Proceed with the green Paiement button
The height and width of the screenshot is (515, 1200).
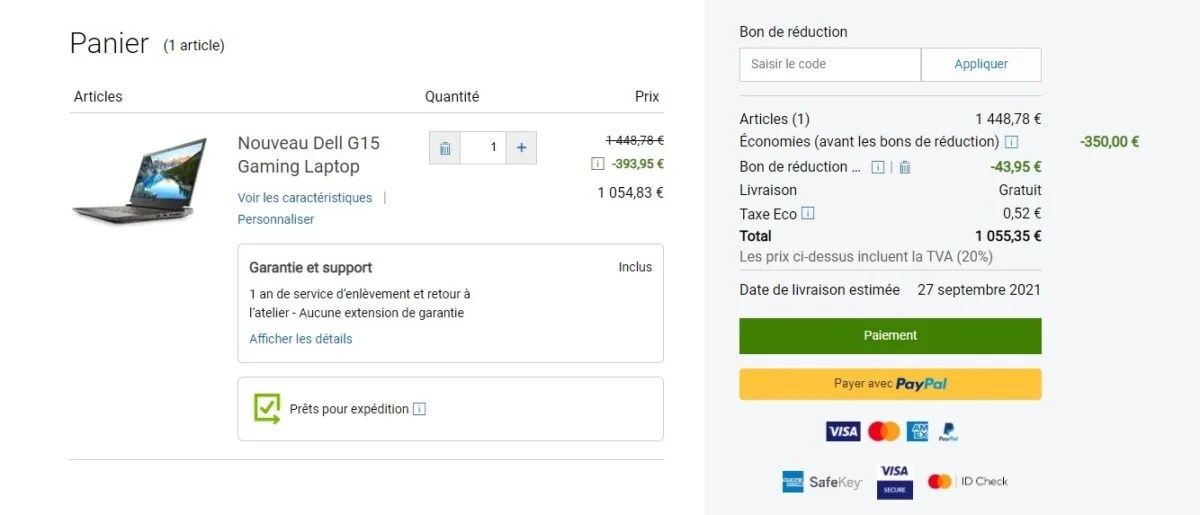point(890,336)
